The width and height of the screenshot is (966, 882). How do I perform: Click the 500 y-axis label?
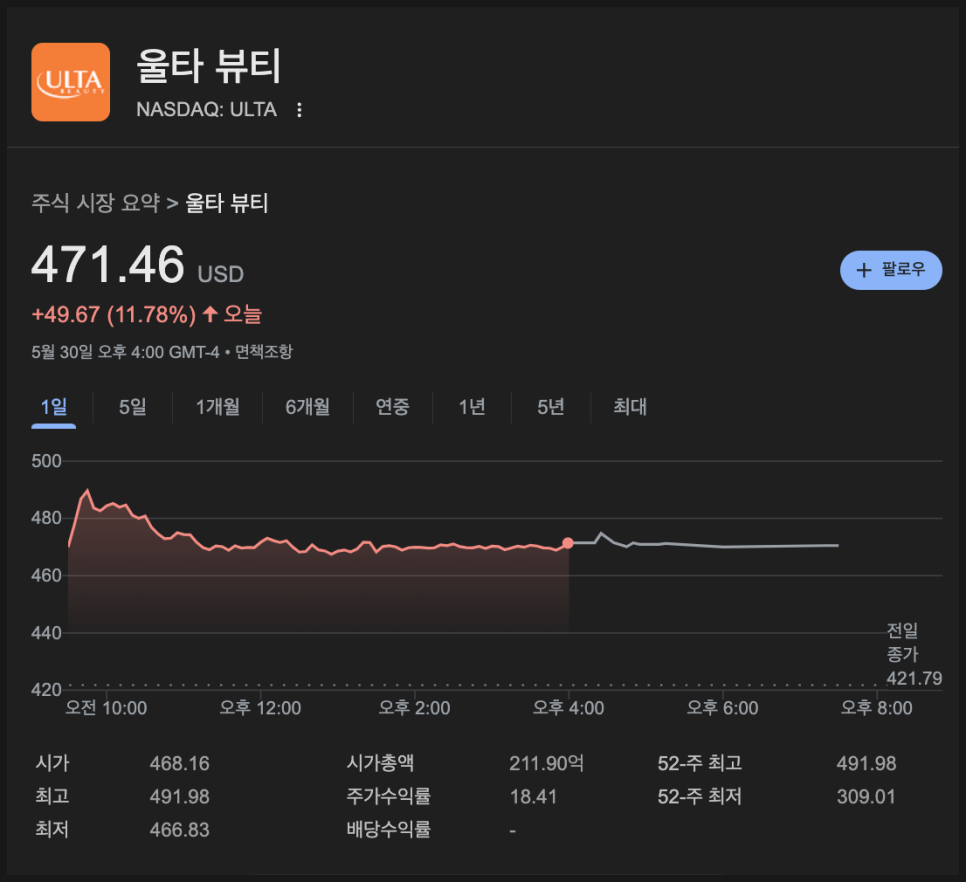(46, 461)
